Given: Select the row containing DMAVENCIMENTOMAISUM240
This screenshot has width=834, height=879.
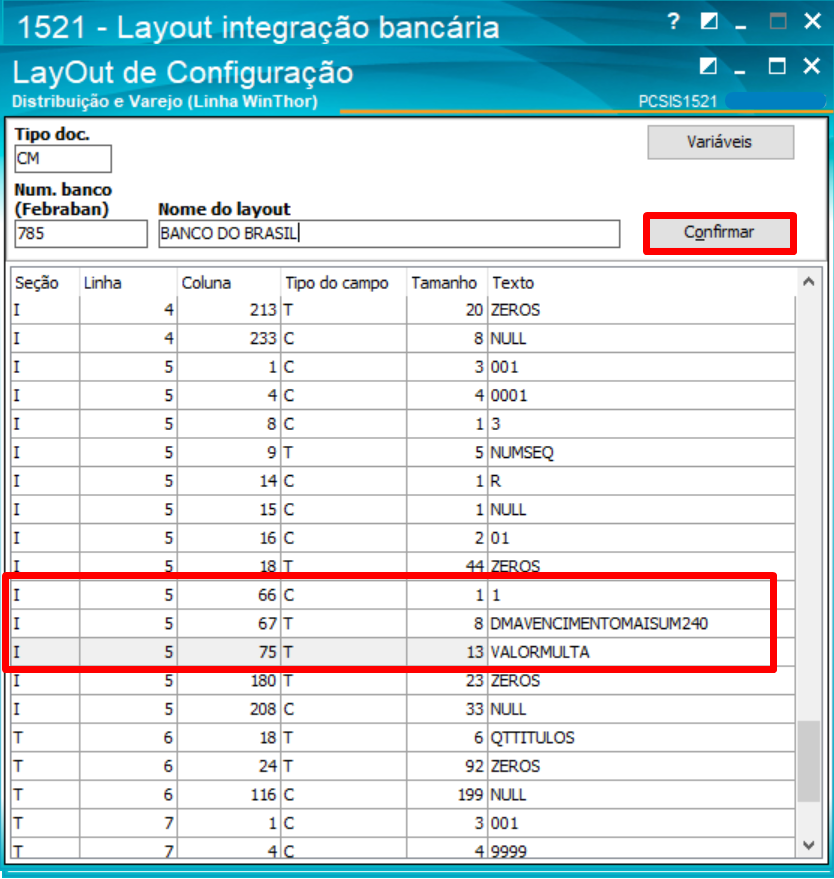Looking at the screenshot, I should (400, 623).
